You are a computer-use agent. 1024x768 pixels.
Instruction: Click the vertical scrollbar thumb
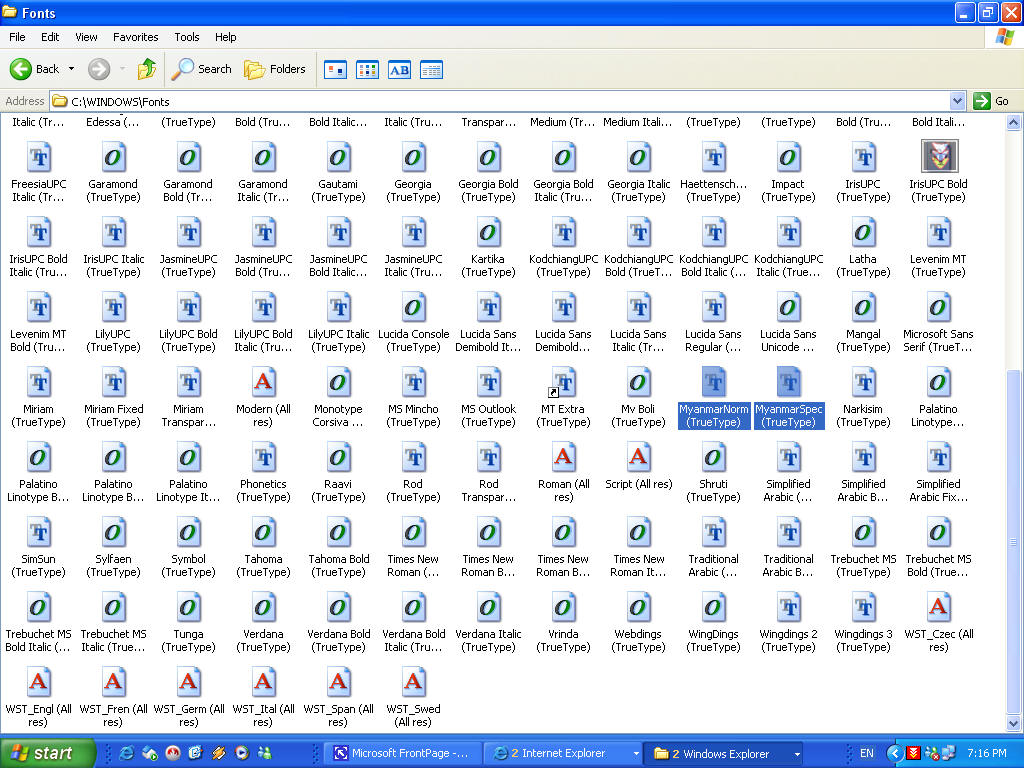pos(1014,541)
